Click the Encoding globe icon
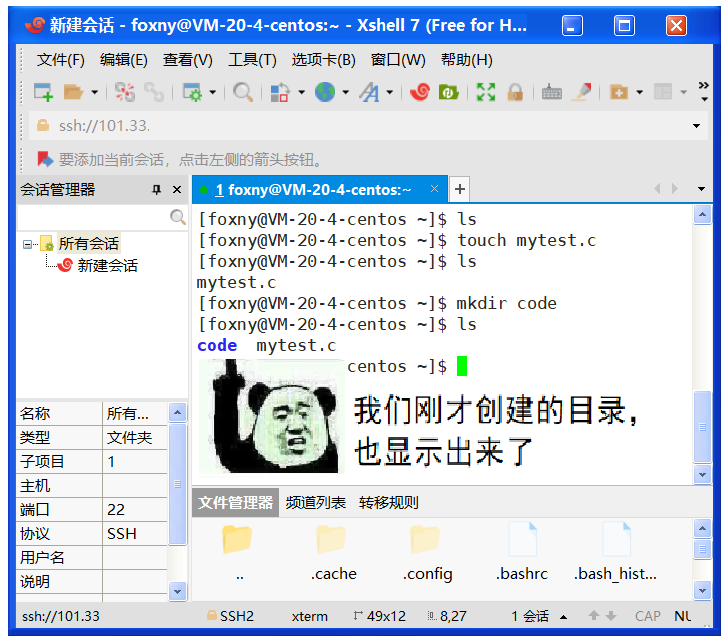 point(325,92)
